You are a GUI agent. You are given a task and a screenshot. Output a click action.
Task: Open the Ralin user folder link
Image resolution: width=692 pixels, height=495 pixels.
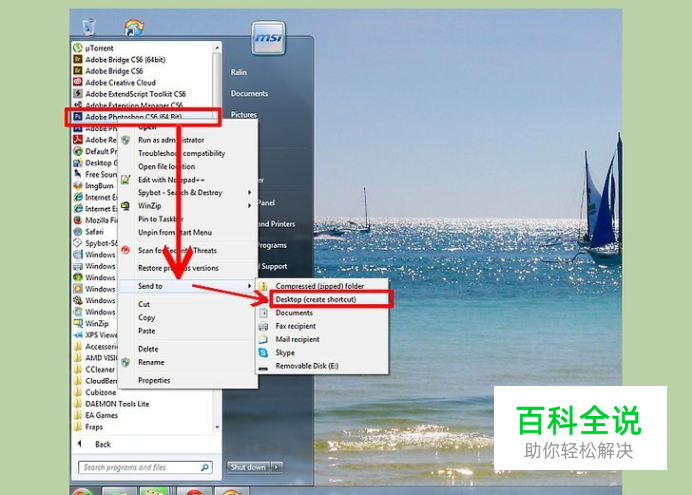point(239,72)
